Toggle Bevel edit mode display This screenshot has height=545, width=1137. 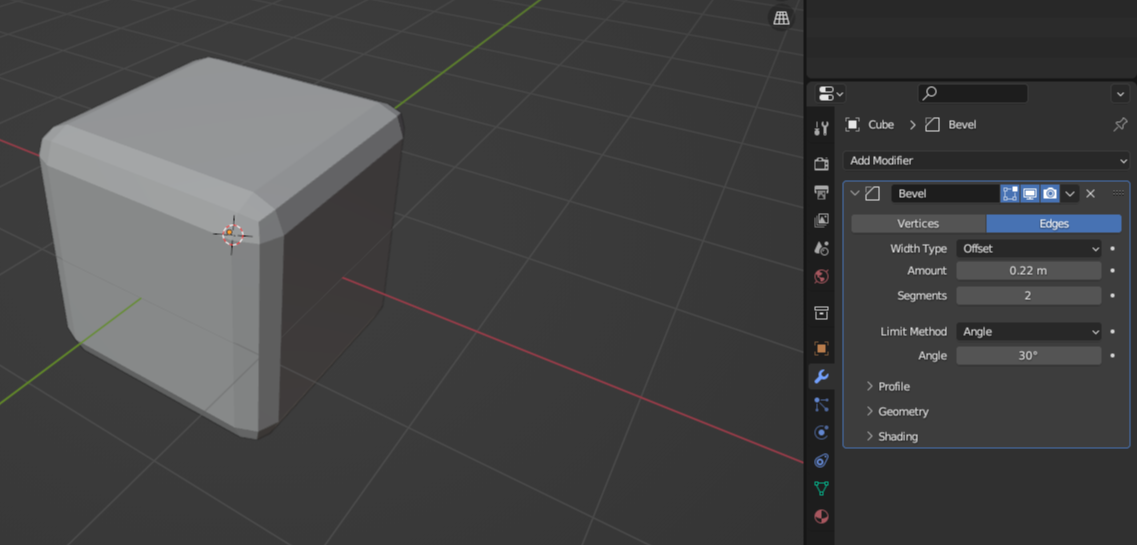(1009, 194)
